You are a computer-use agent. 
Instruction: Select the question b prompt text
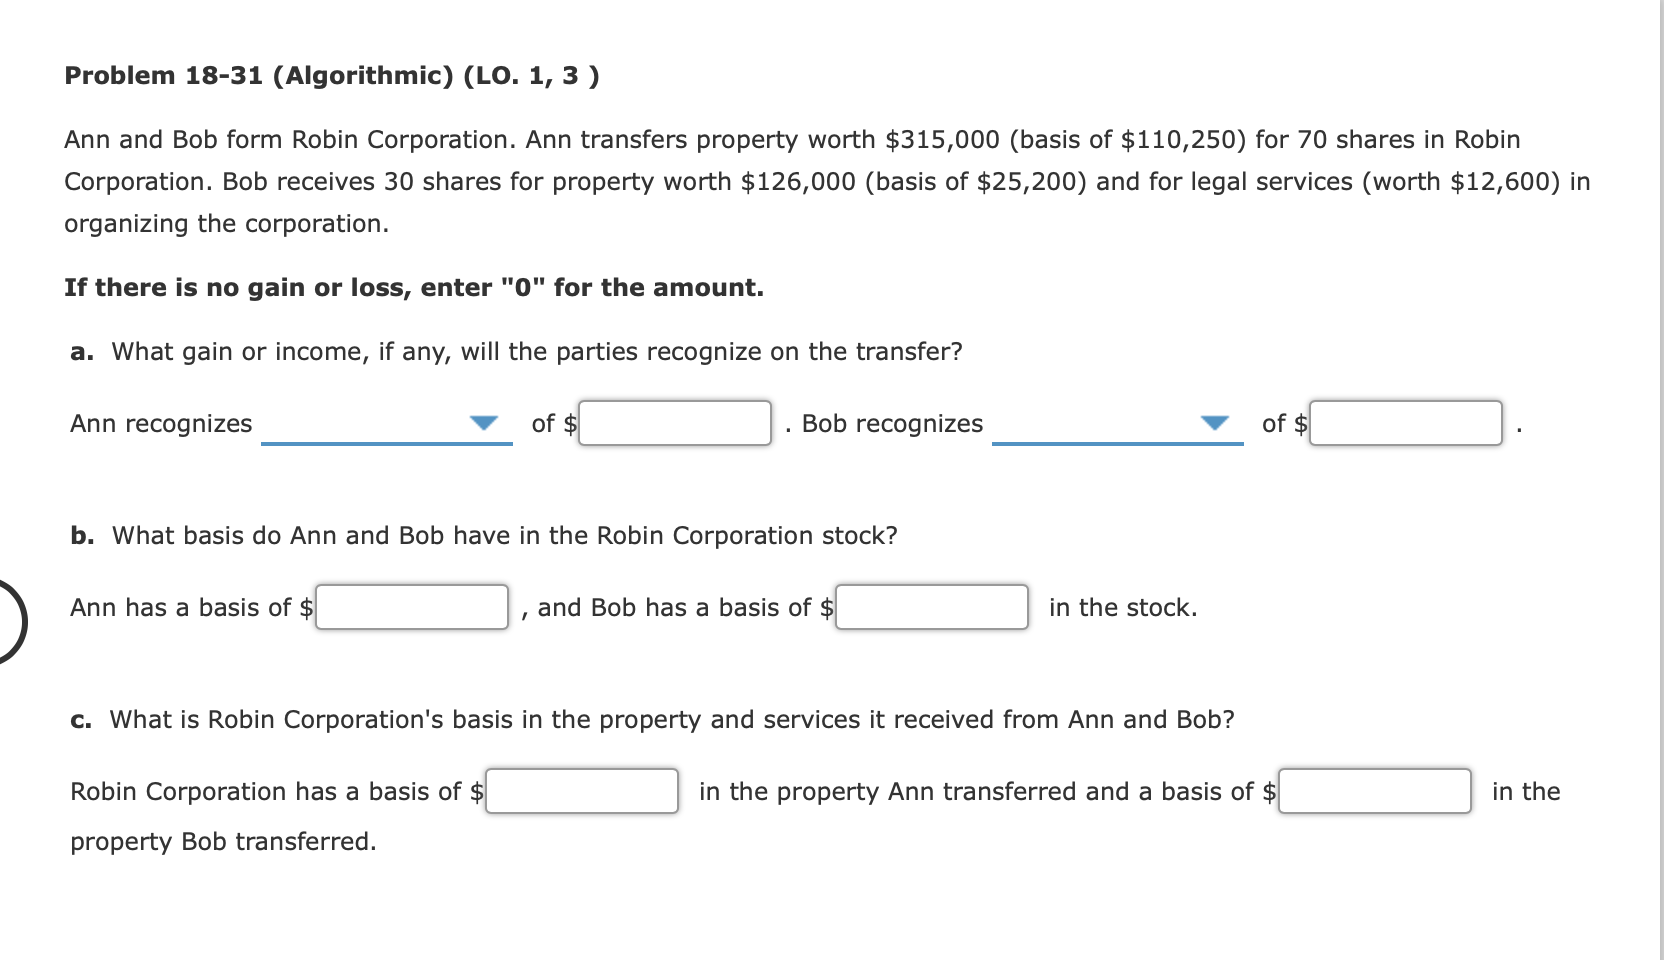click(x=483, y=535)
